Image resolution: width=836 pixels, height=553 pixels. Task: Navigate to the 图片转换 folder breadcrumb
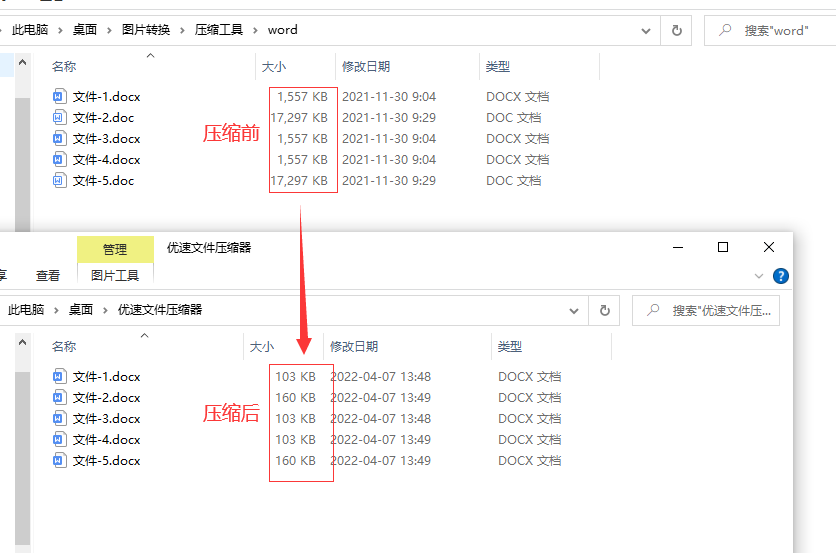pos(146,30)
